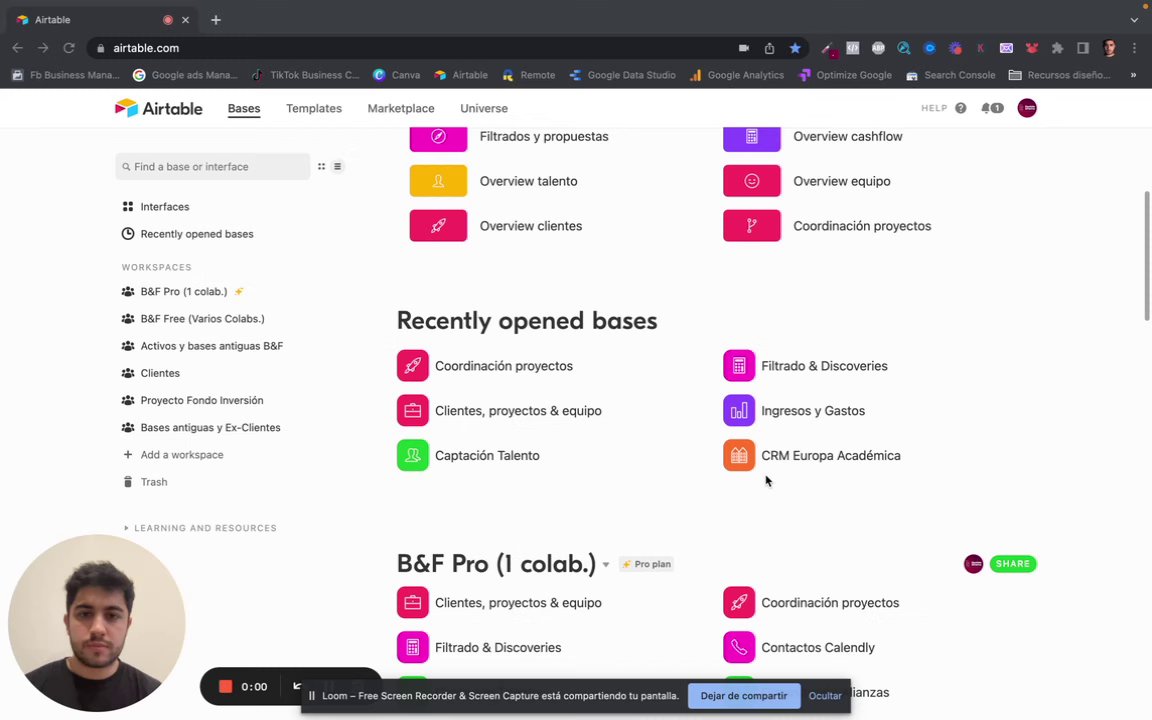This screenshot has width=1152, height=720.
Task: Click the green SHARE button
Action: pos(1013,564)
